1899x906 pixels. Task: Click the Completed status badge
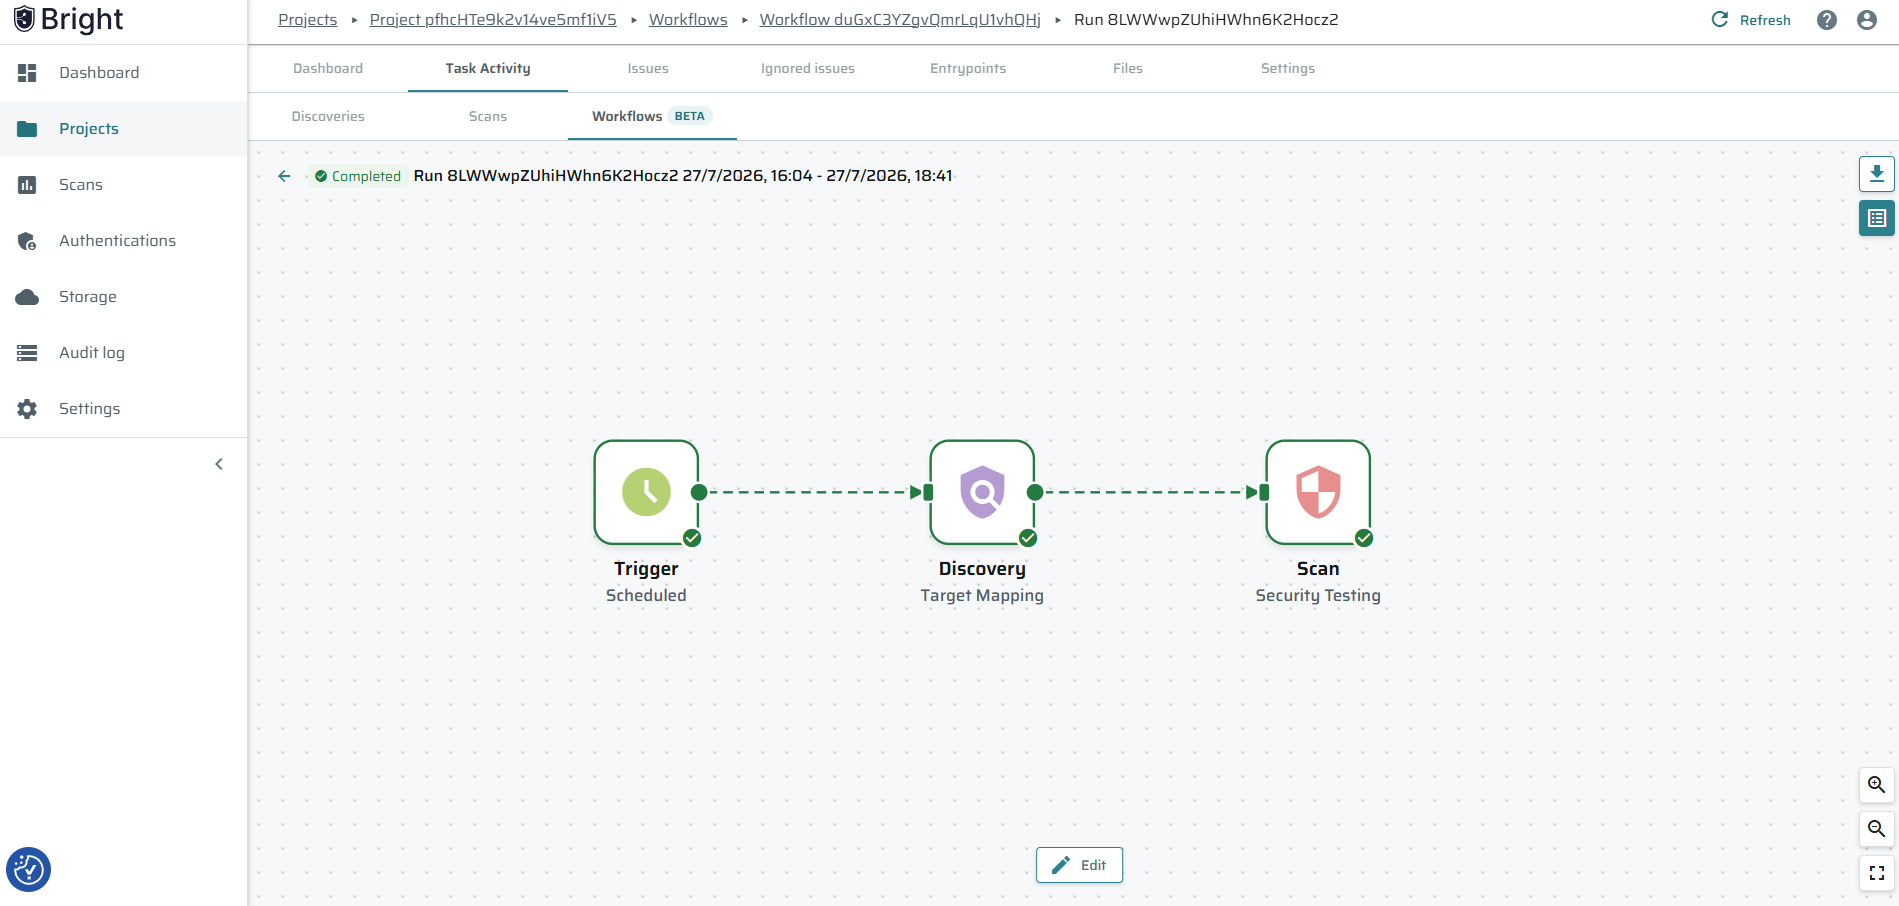click(357, 176)
